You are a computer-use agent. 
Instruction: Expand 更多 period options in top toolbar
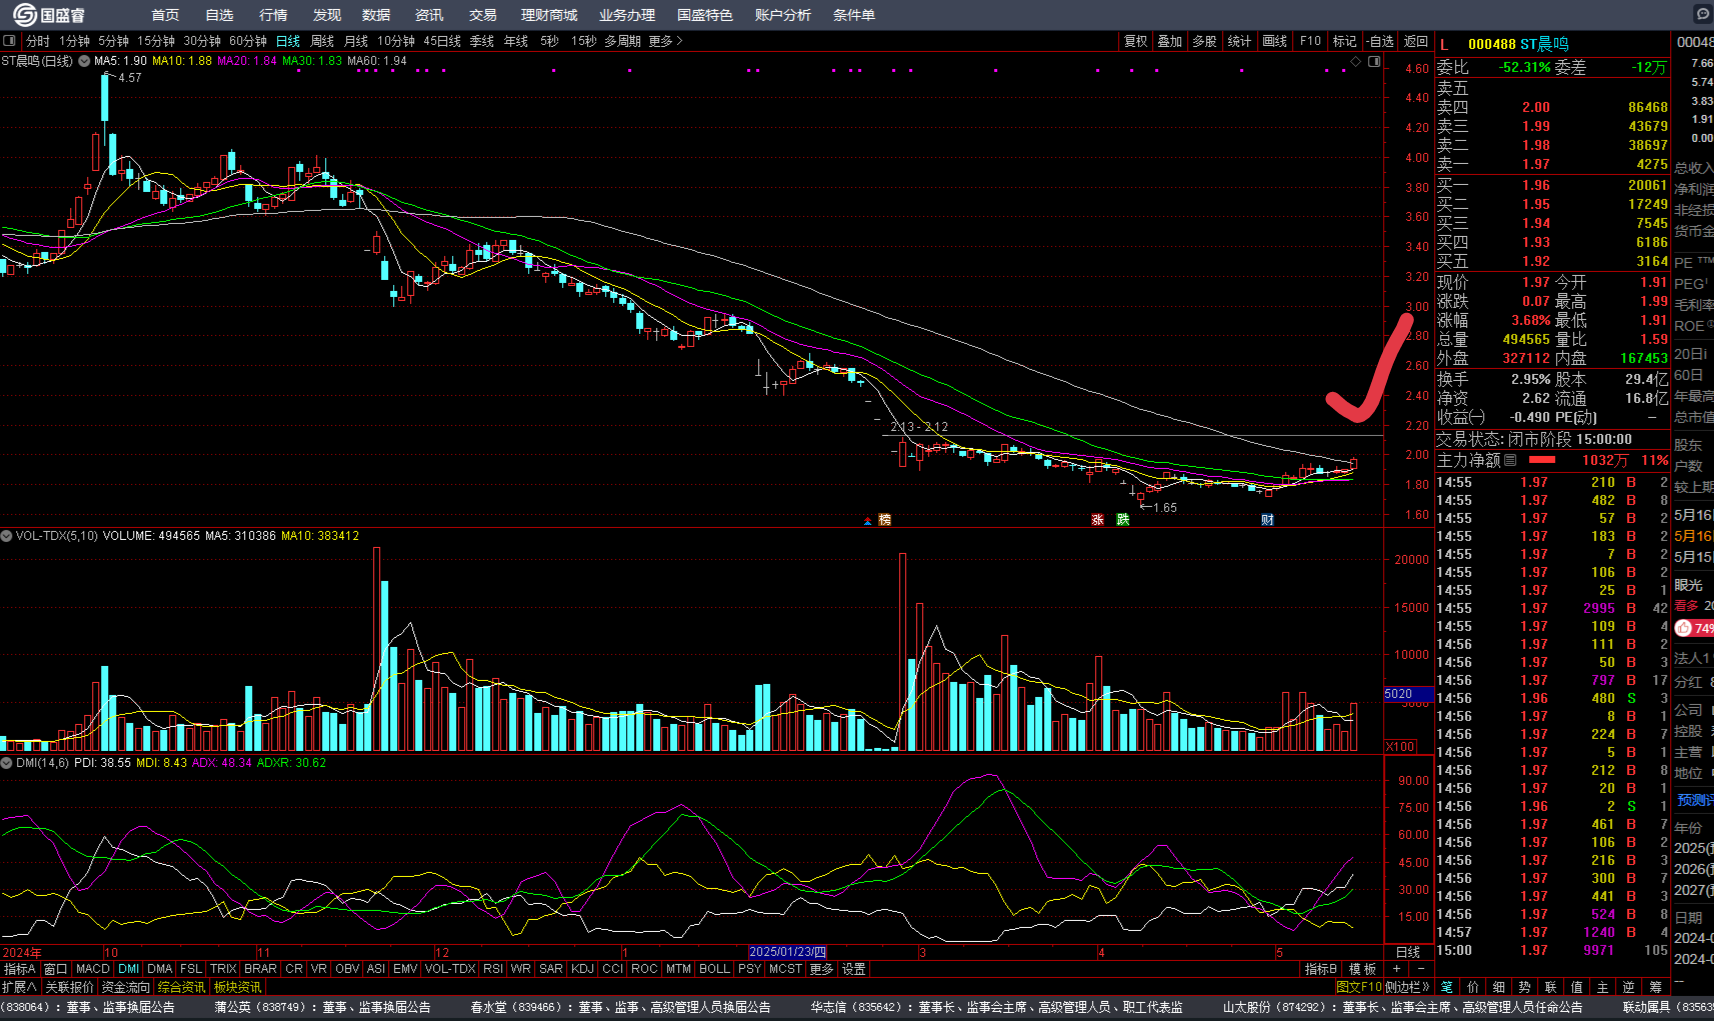tap(665, 41)
